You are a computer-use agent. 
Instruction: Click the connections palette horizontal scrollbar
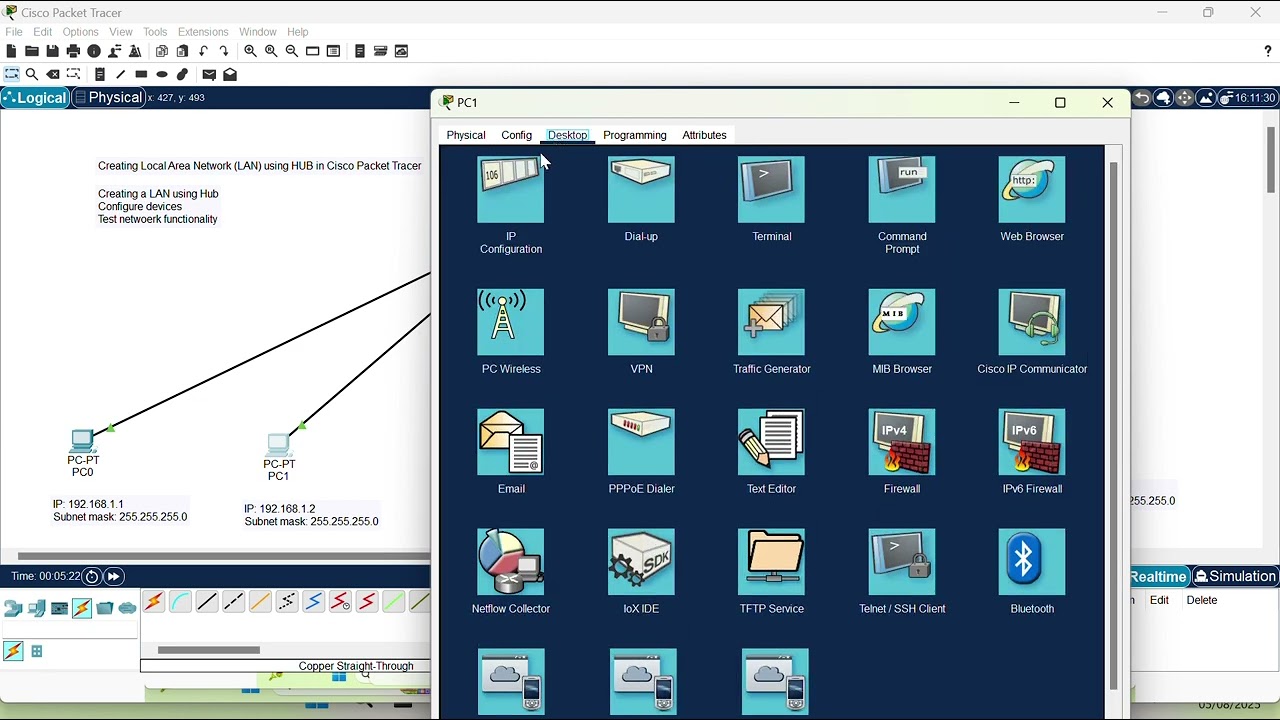[209, 650]
